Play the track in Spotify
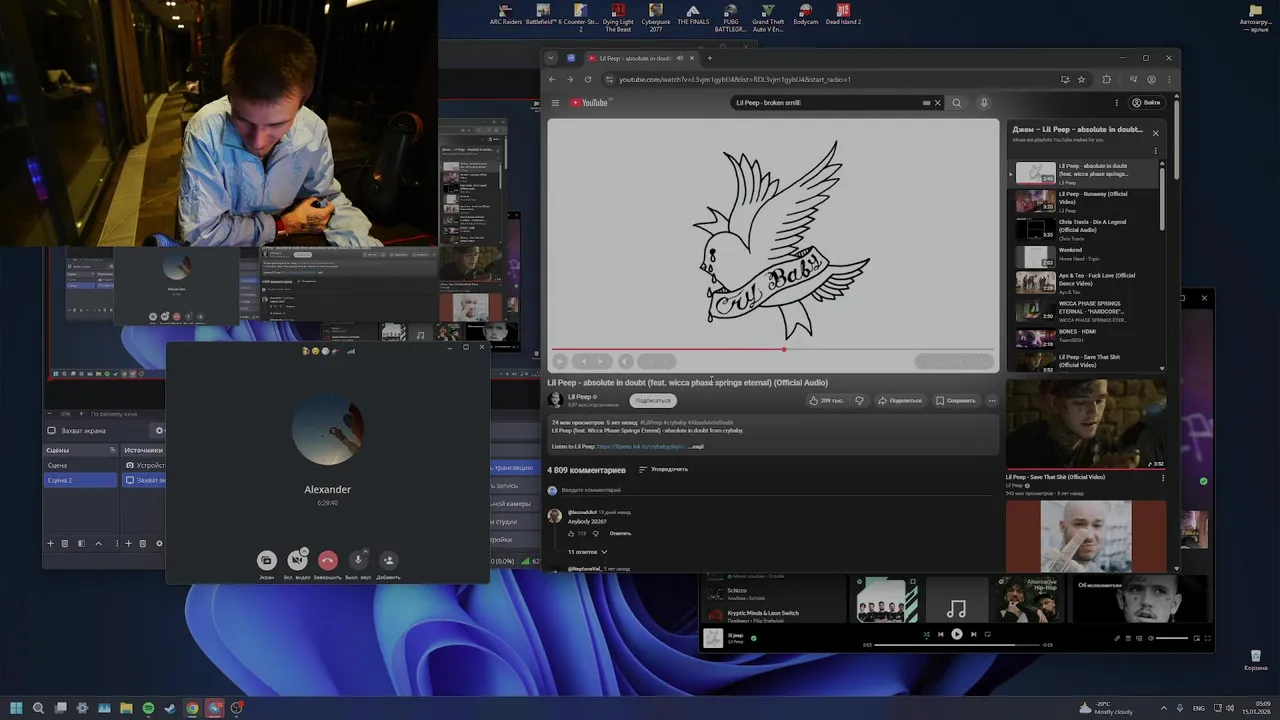Image resolution: width=1280 pixels, height=720 pixels. 957,634
